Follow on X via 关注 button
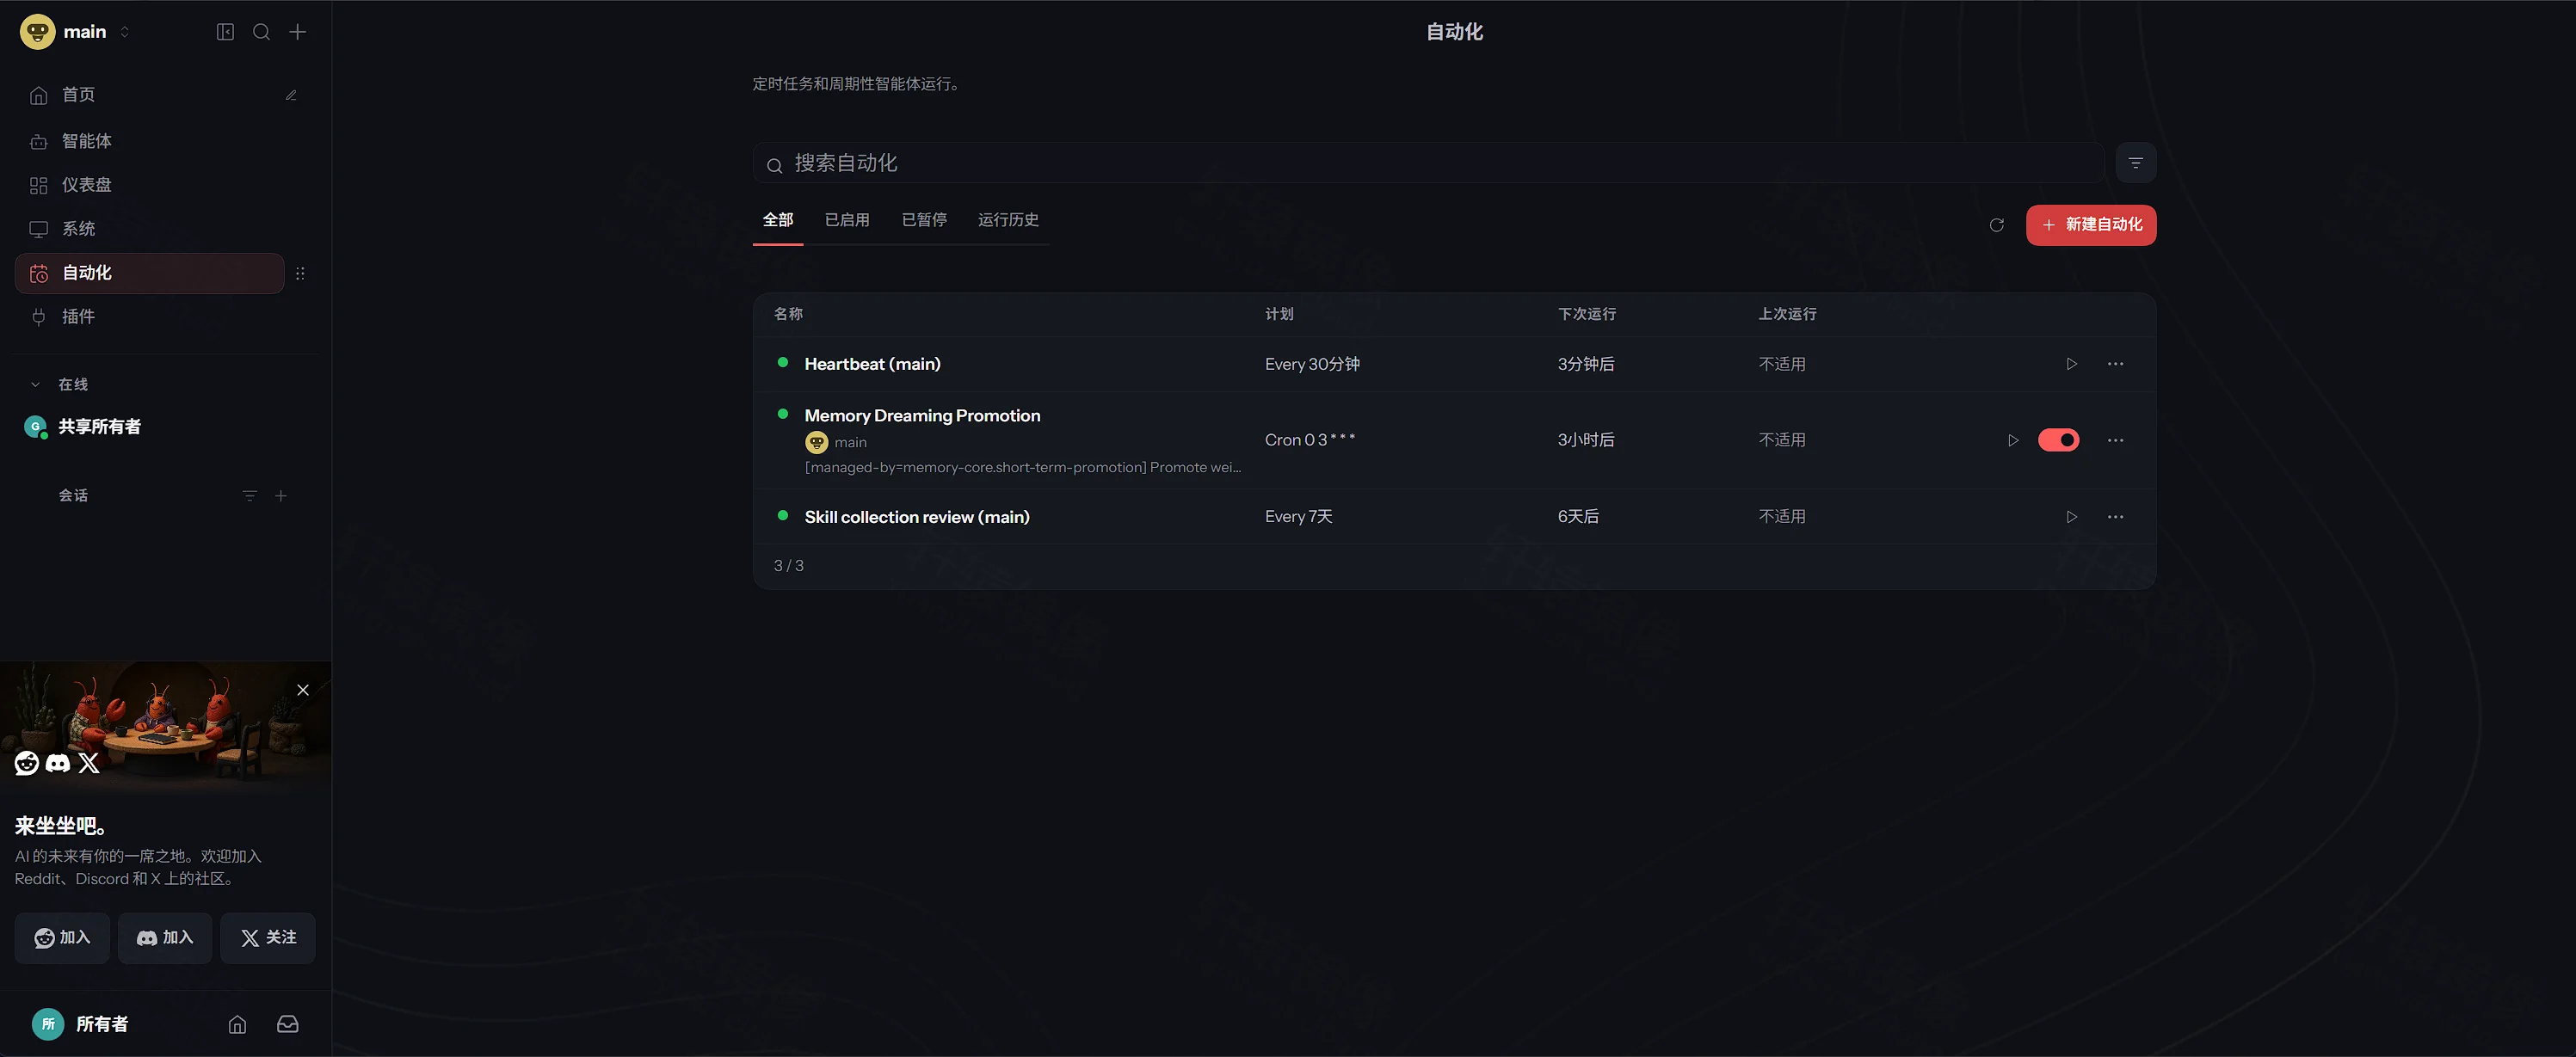2576x1057 pixels. click(x=268, y=938)
